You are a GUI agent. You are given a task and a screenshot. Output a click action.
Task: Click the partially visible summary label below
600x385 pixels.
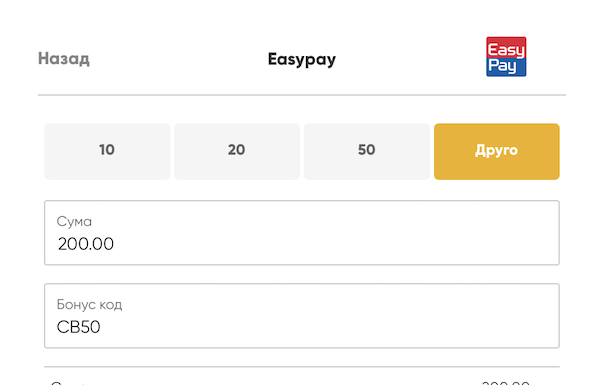point(69,382)
